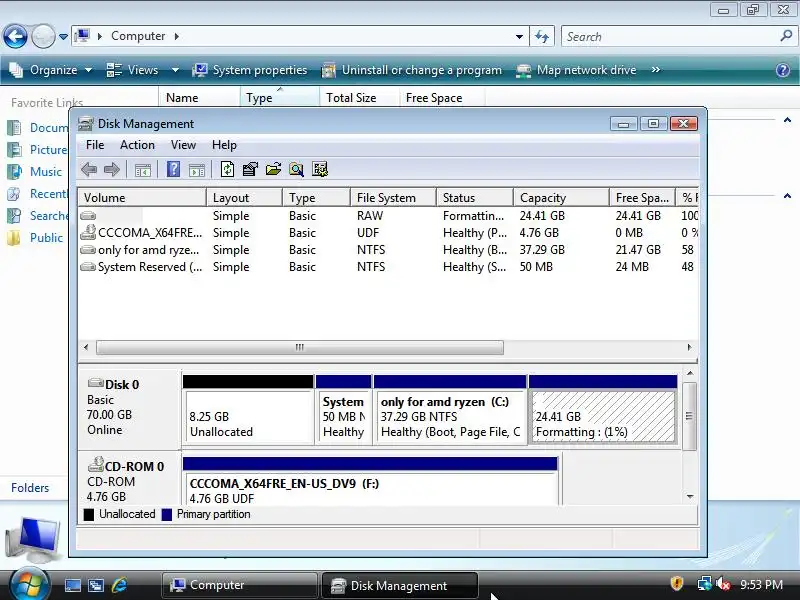Click the blue Primary partition legend swatch

(x=166, y=514)
